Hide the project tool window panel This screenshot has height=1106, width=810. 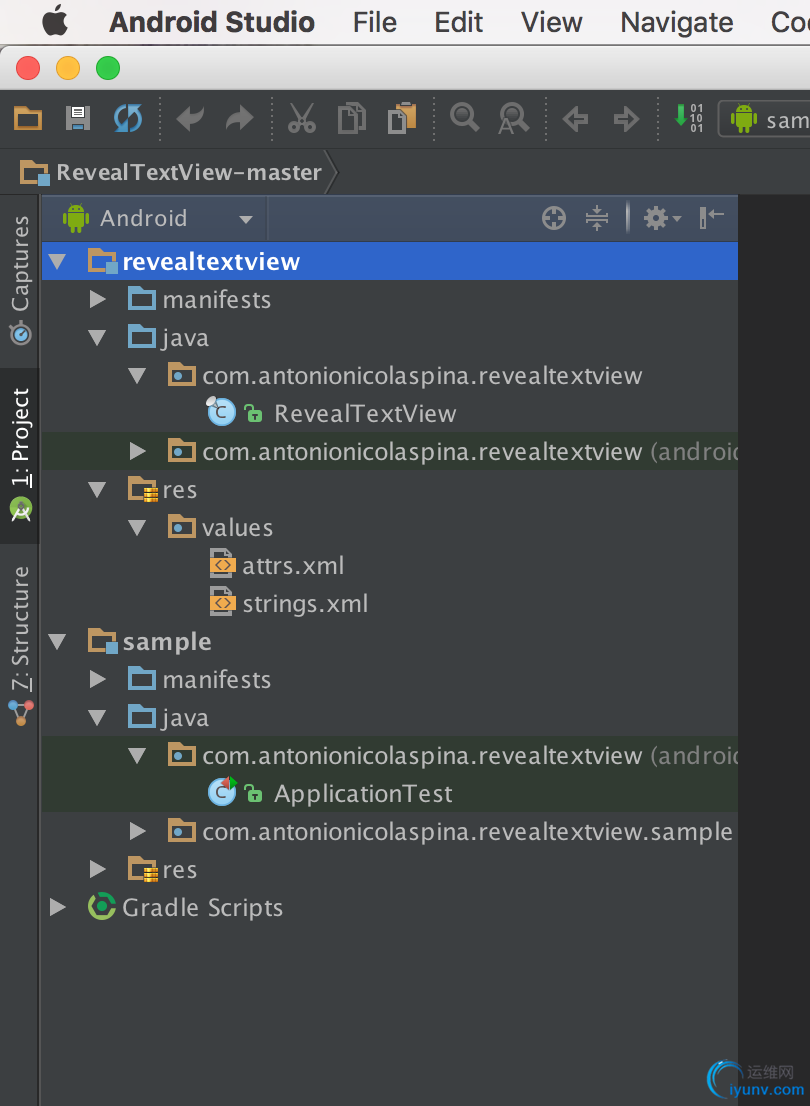pyautogui.click(x=712, y=217)
